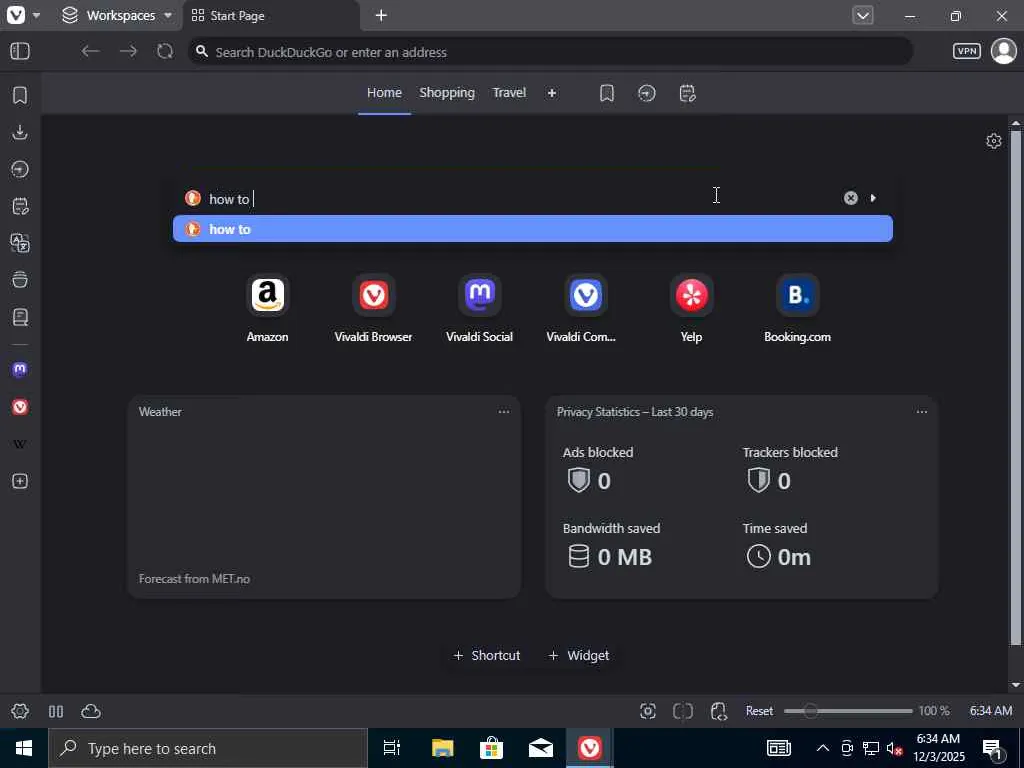Add a new Widget
The height and width of the screenshot is (768, 1024).
coord(579,655)
